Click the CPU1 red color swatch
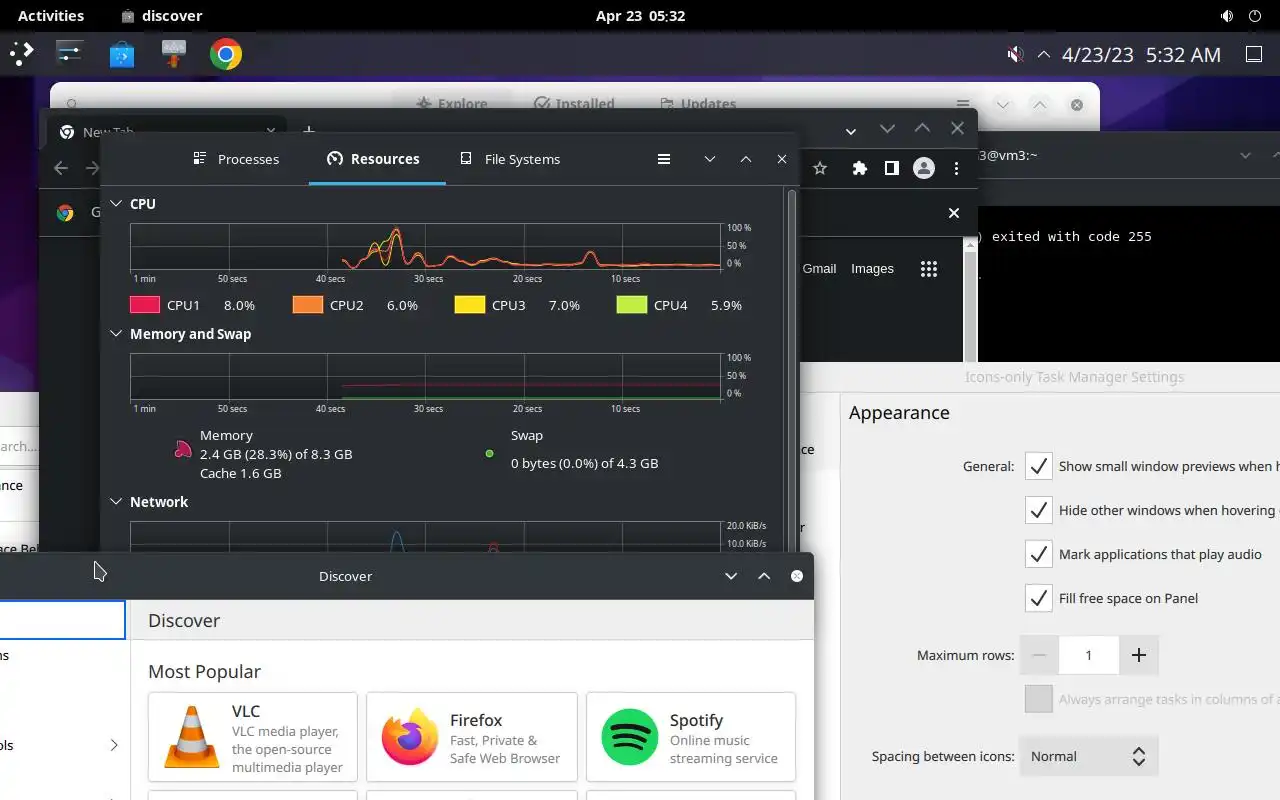 point(145,305)
